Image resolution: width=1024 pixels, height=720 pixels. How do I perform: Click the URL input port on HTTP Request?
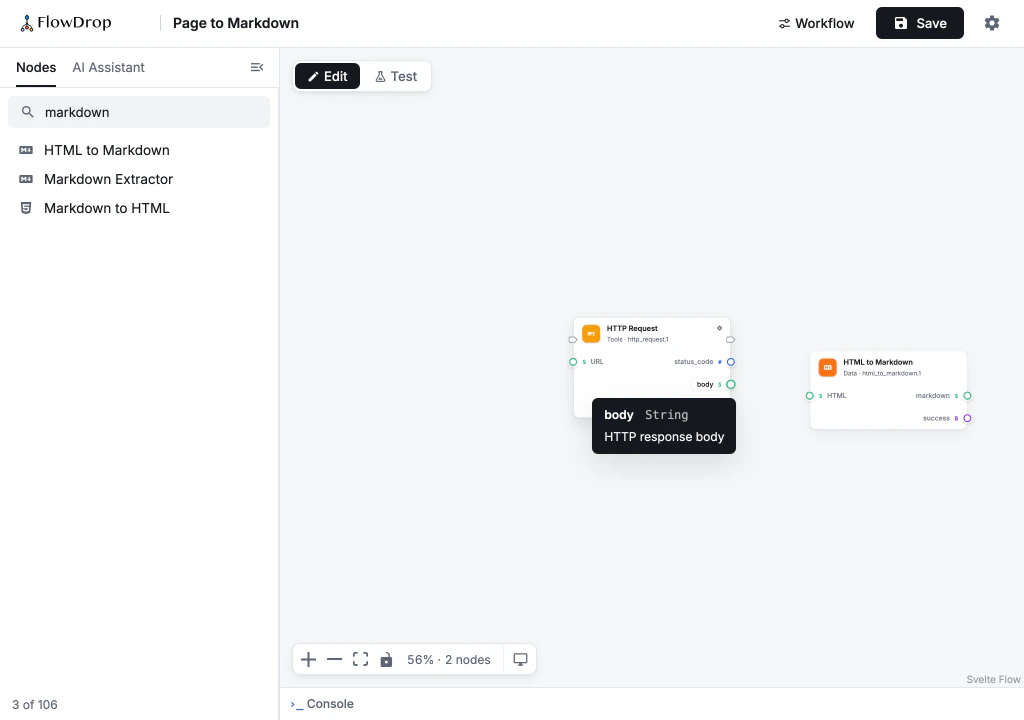pyautogui.click(x=573, y=362)
